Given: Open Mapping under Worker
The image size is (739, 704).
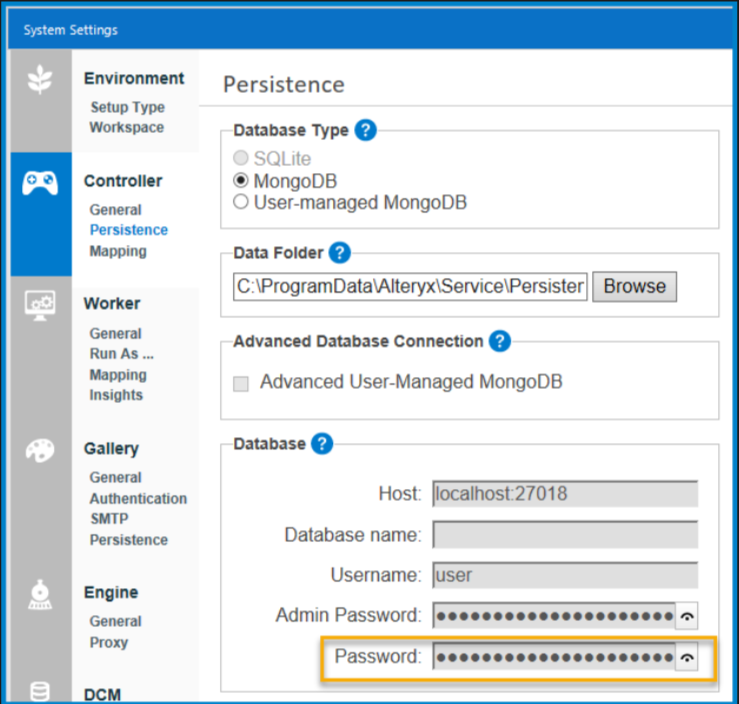Looking at the screenshot, I should point(118,375).
